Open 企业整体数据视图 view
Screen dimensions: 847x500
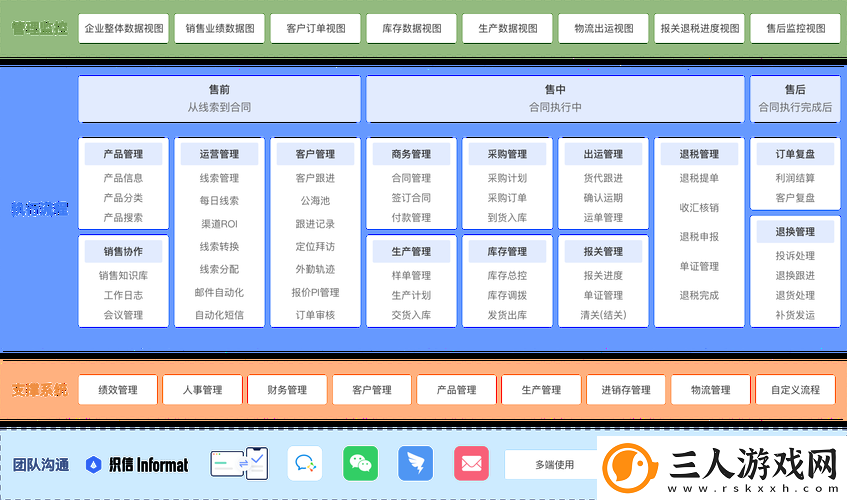[124, 29]
